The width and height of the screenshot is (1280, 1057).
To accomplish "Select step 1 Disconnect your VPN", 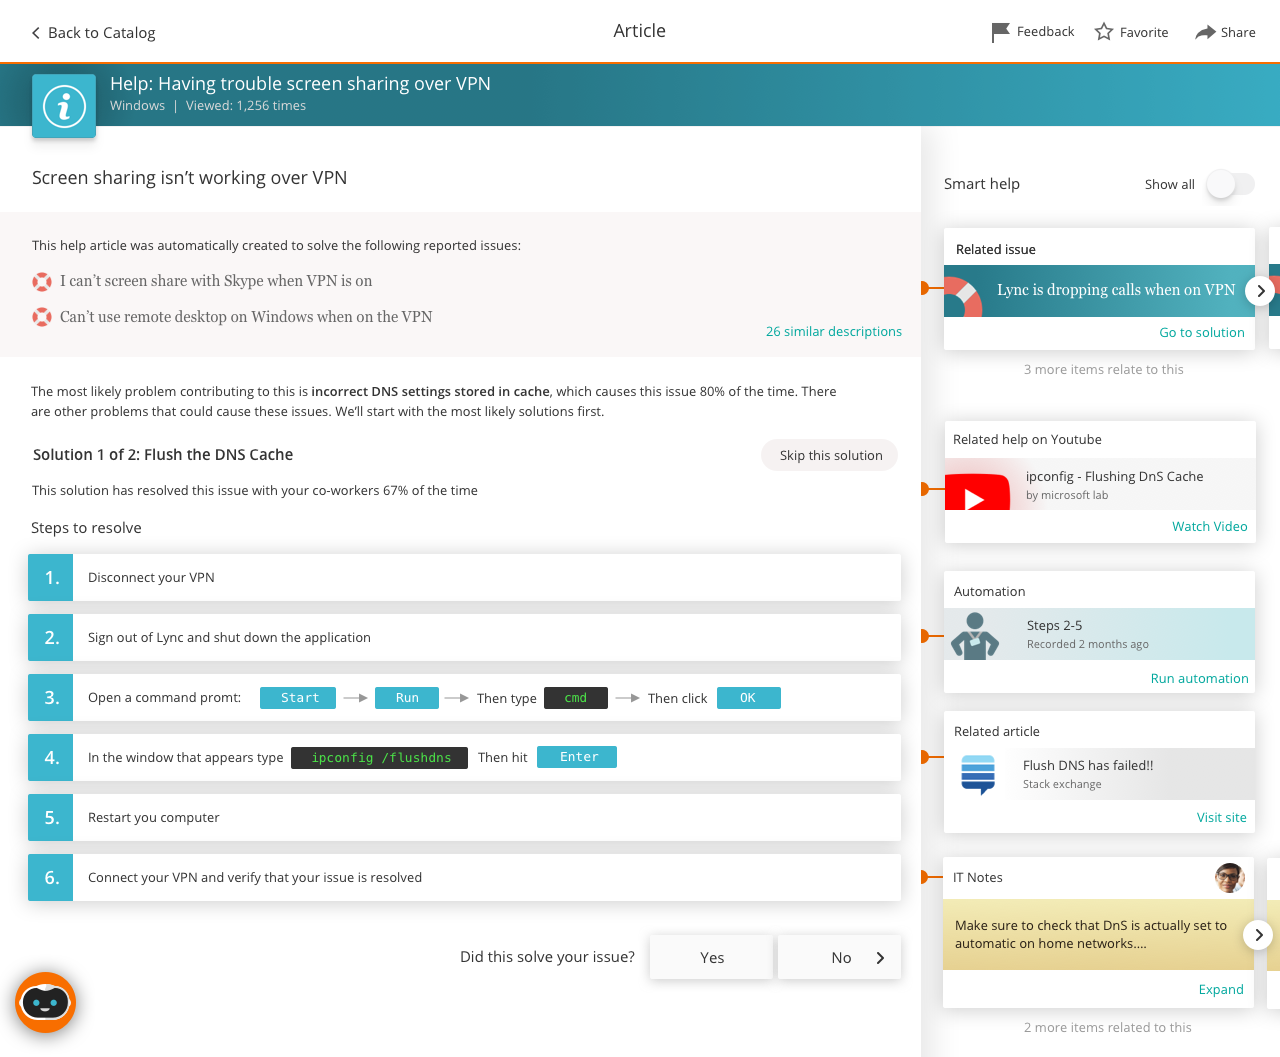I will tap(464, 578).
